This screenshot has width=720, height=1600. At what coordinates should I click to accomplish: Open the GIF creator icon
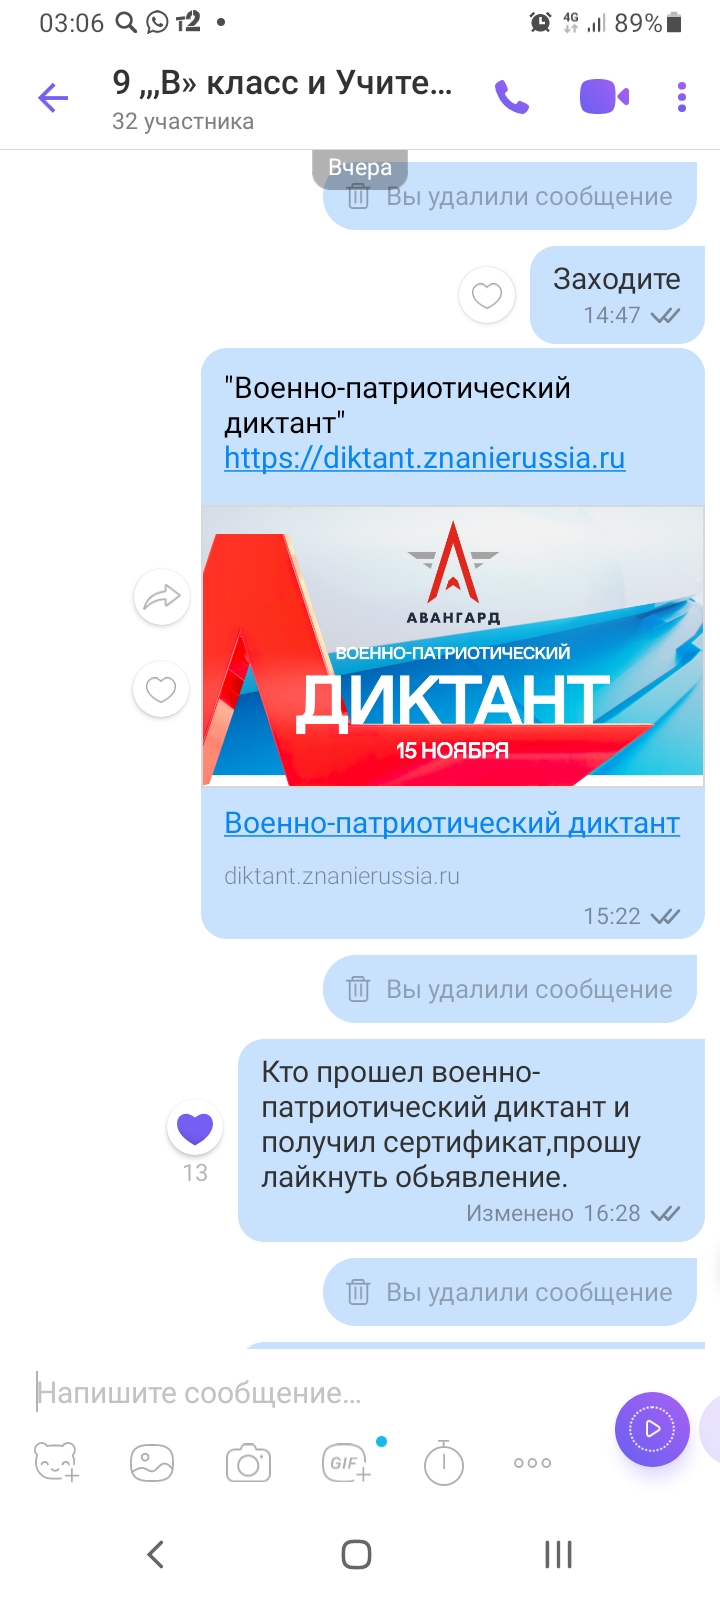[x=347, y=1463]
